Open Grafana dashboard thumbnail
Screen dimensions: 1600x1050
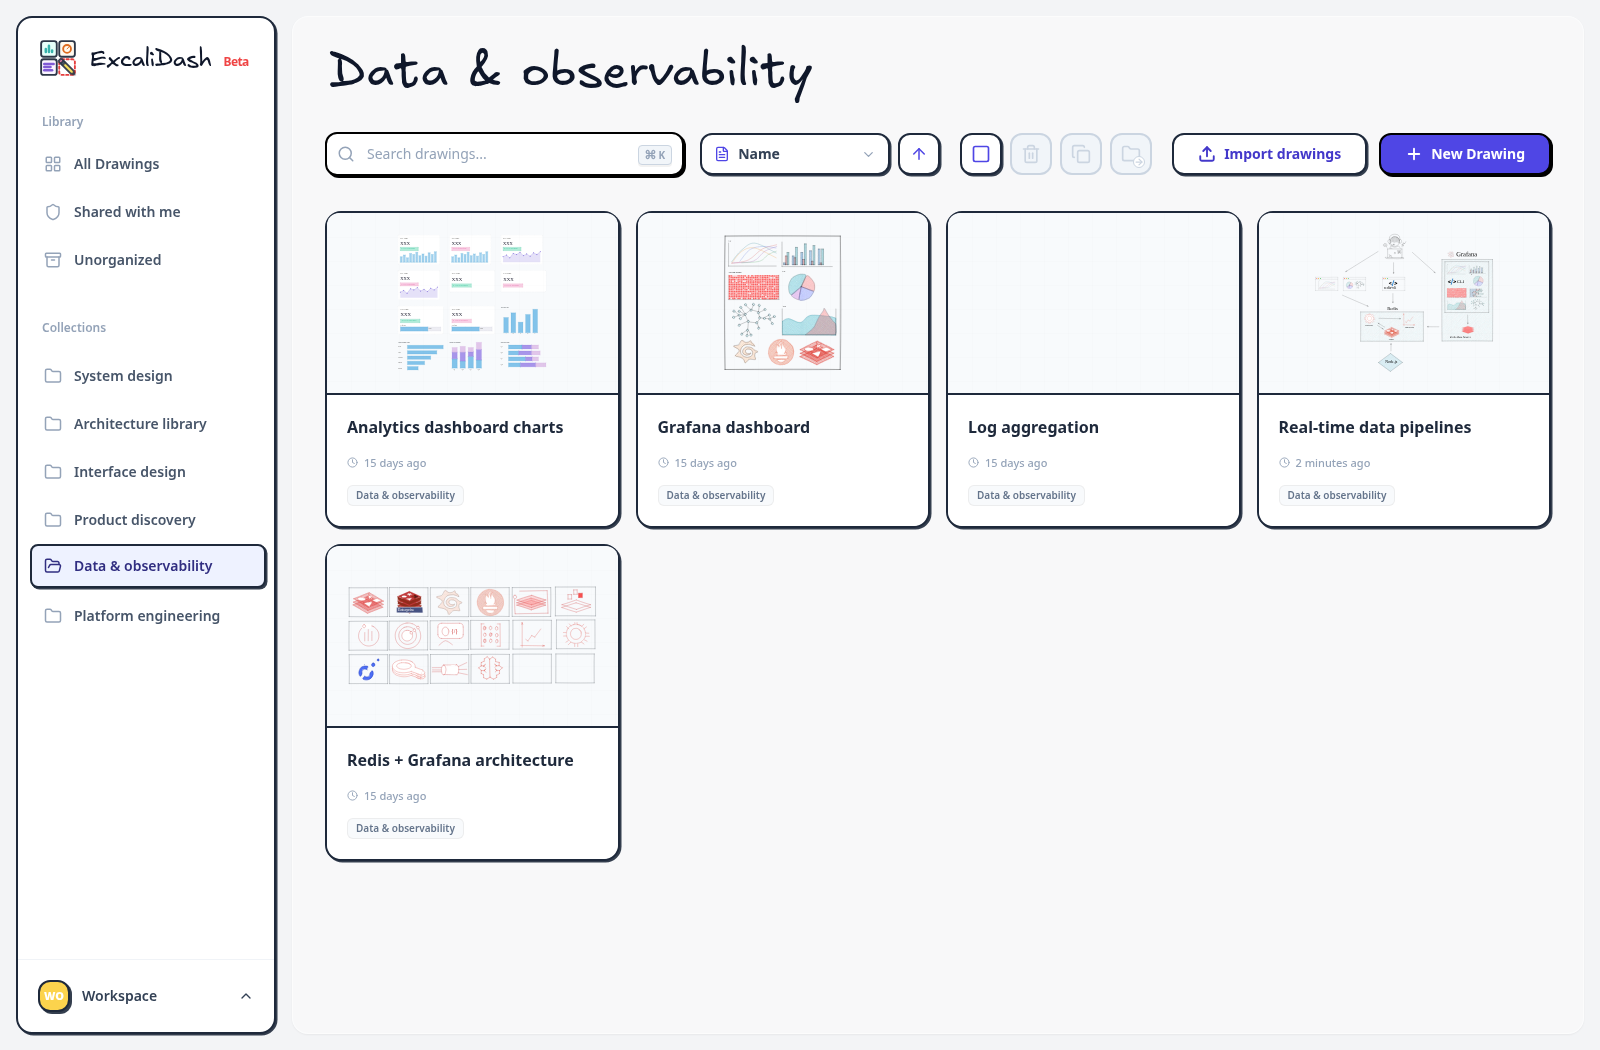783,303
